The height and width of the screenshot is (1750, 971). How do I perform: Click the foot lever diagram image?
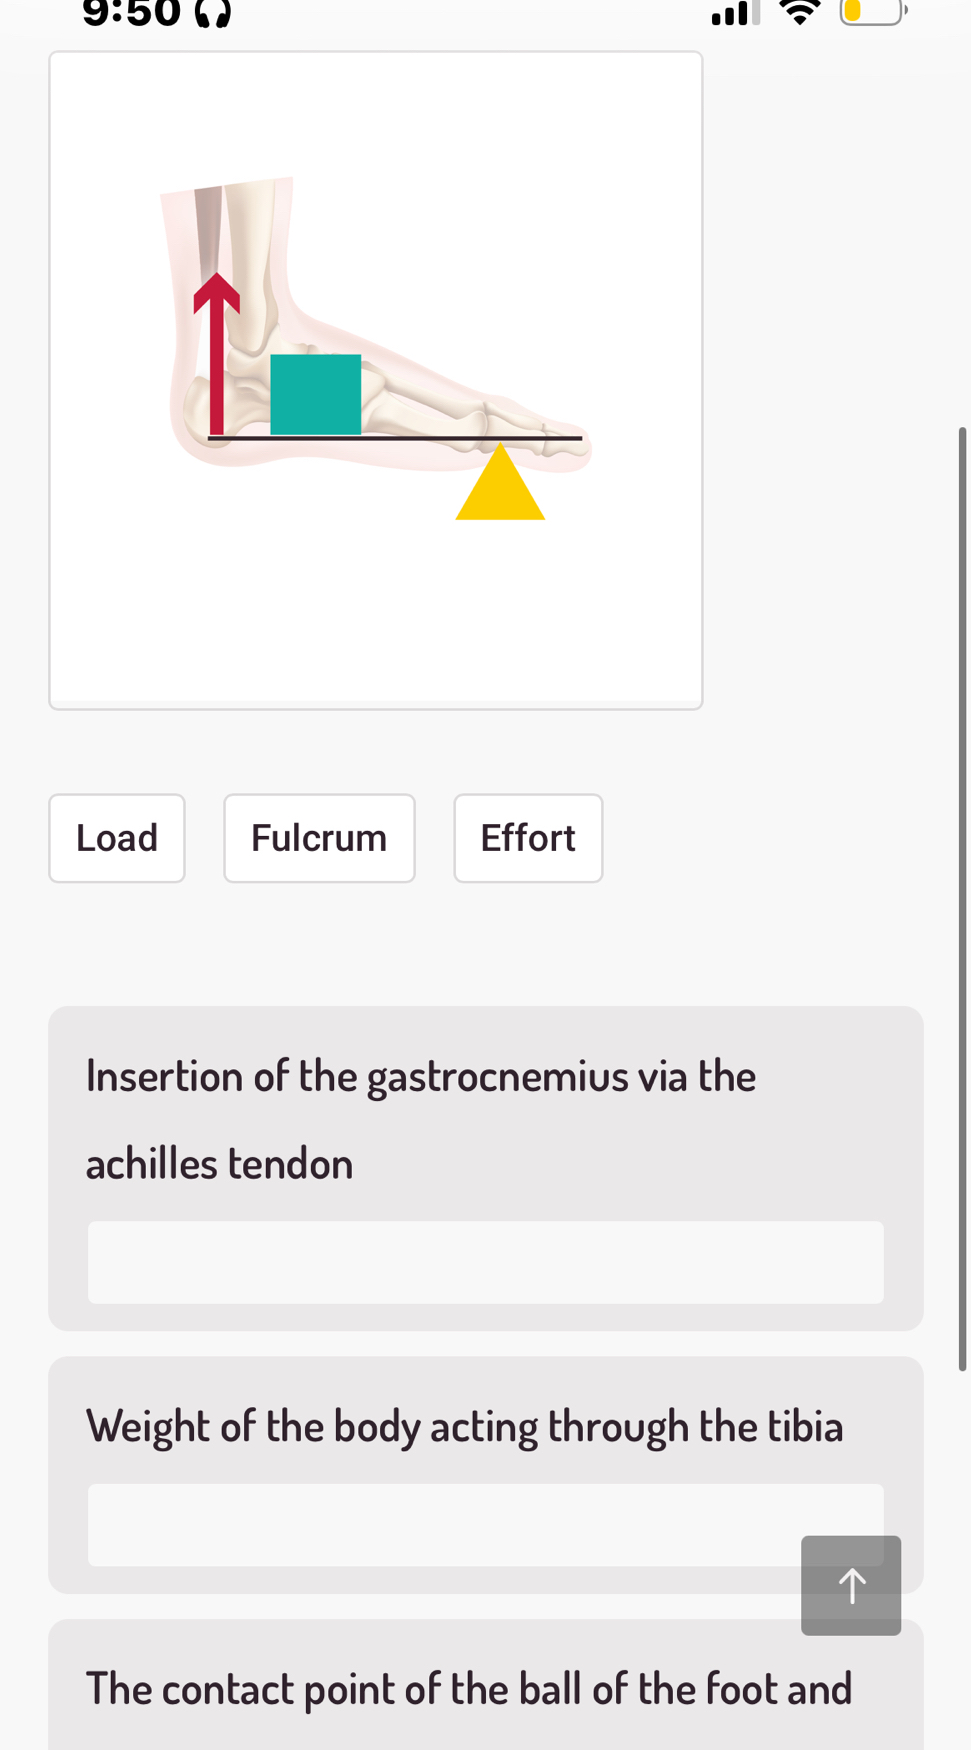click(376, 380)
